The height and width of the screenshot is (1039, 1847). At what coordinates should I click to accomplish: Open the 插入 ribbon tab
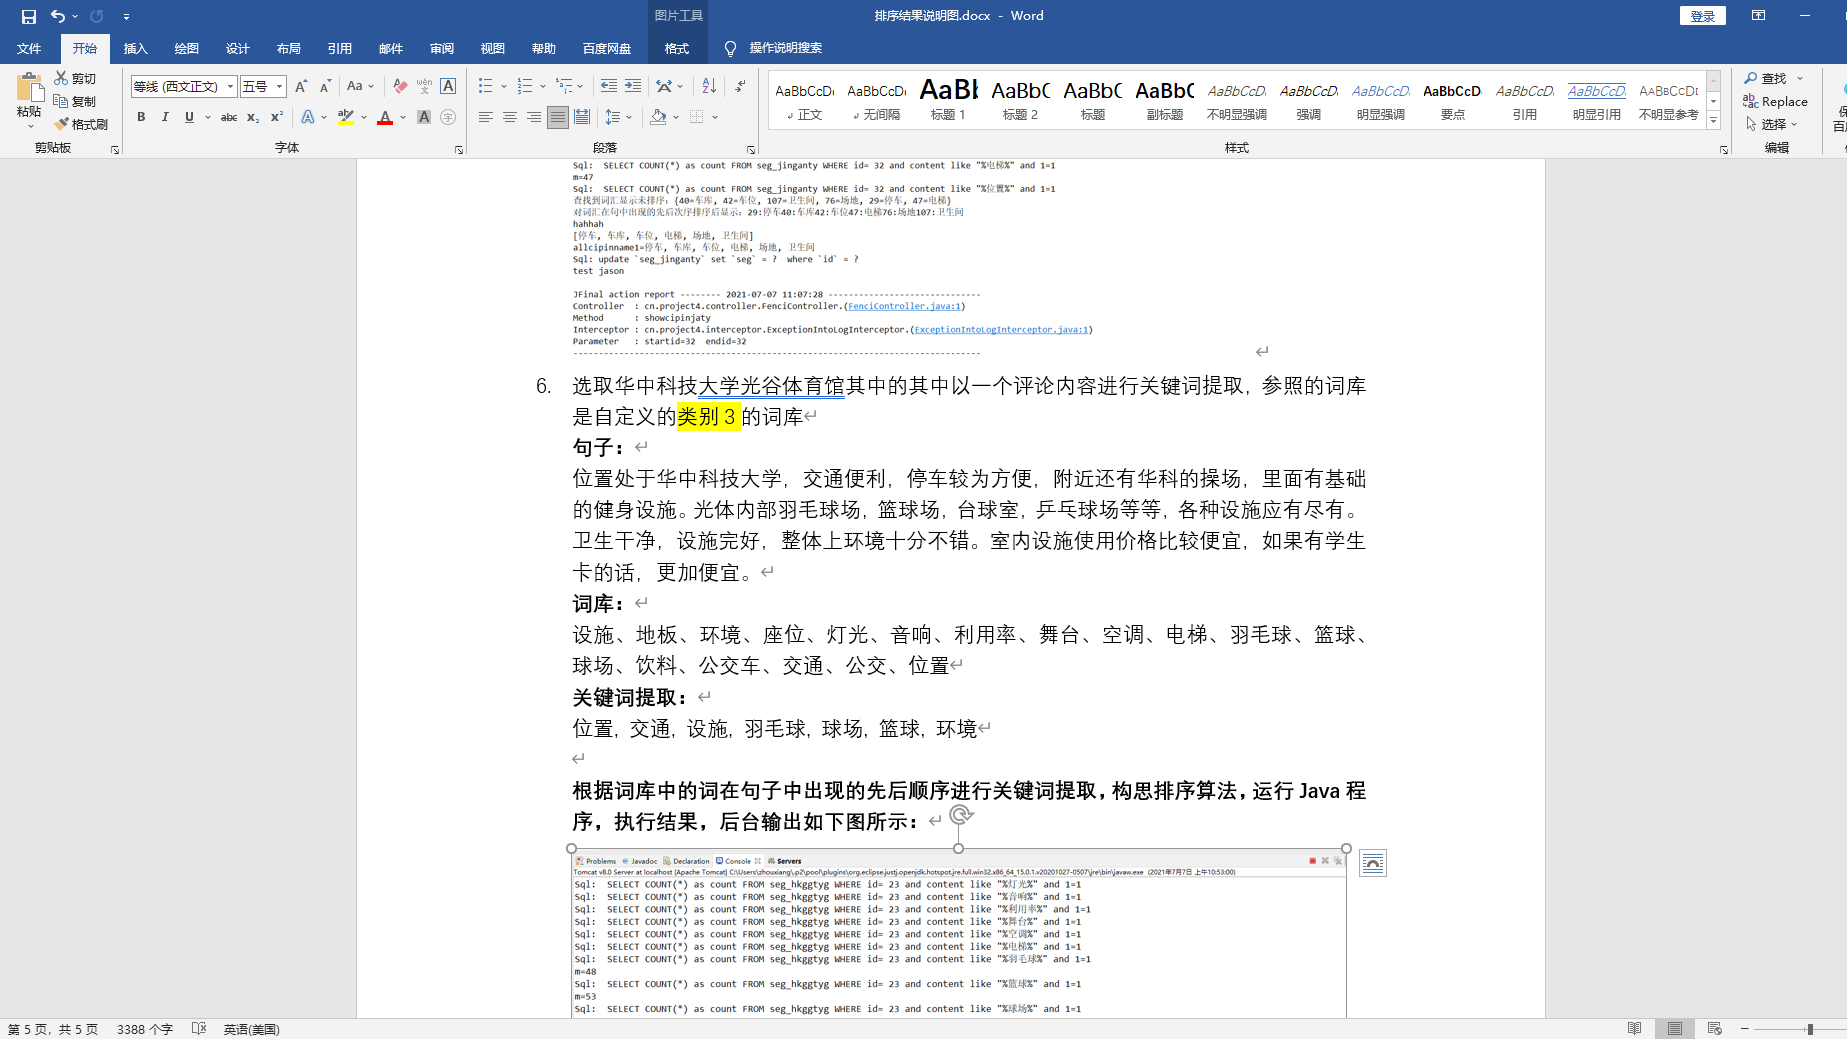coord(135,48)
